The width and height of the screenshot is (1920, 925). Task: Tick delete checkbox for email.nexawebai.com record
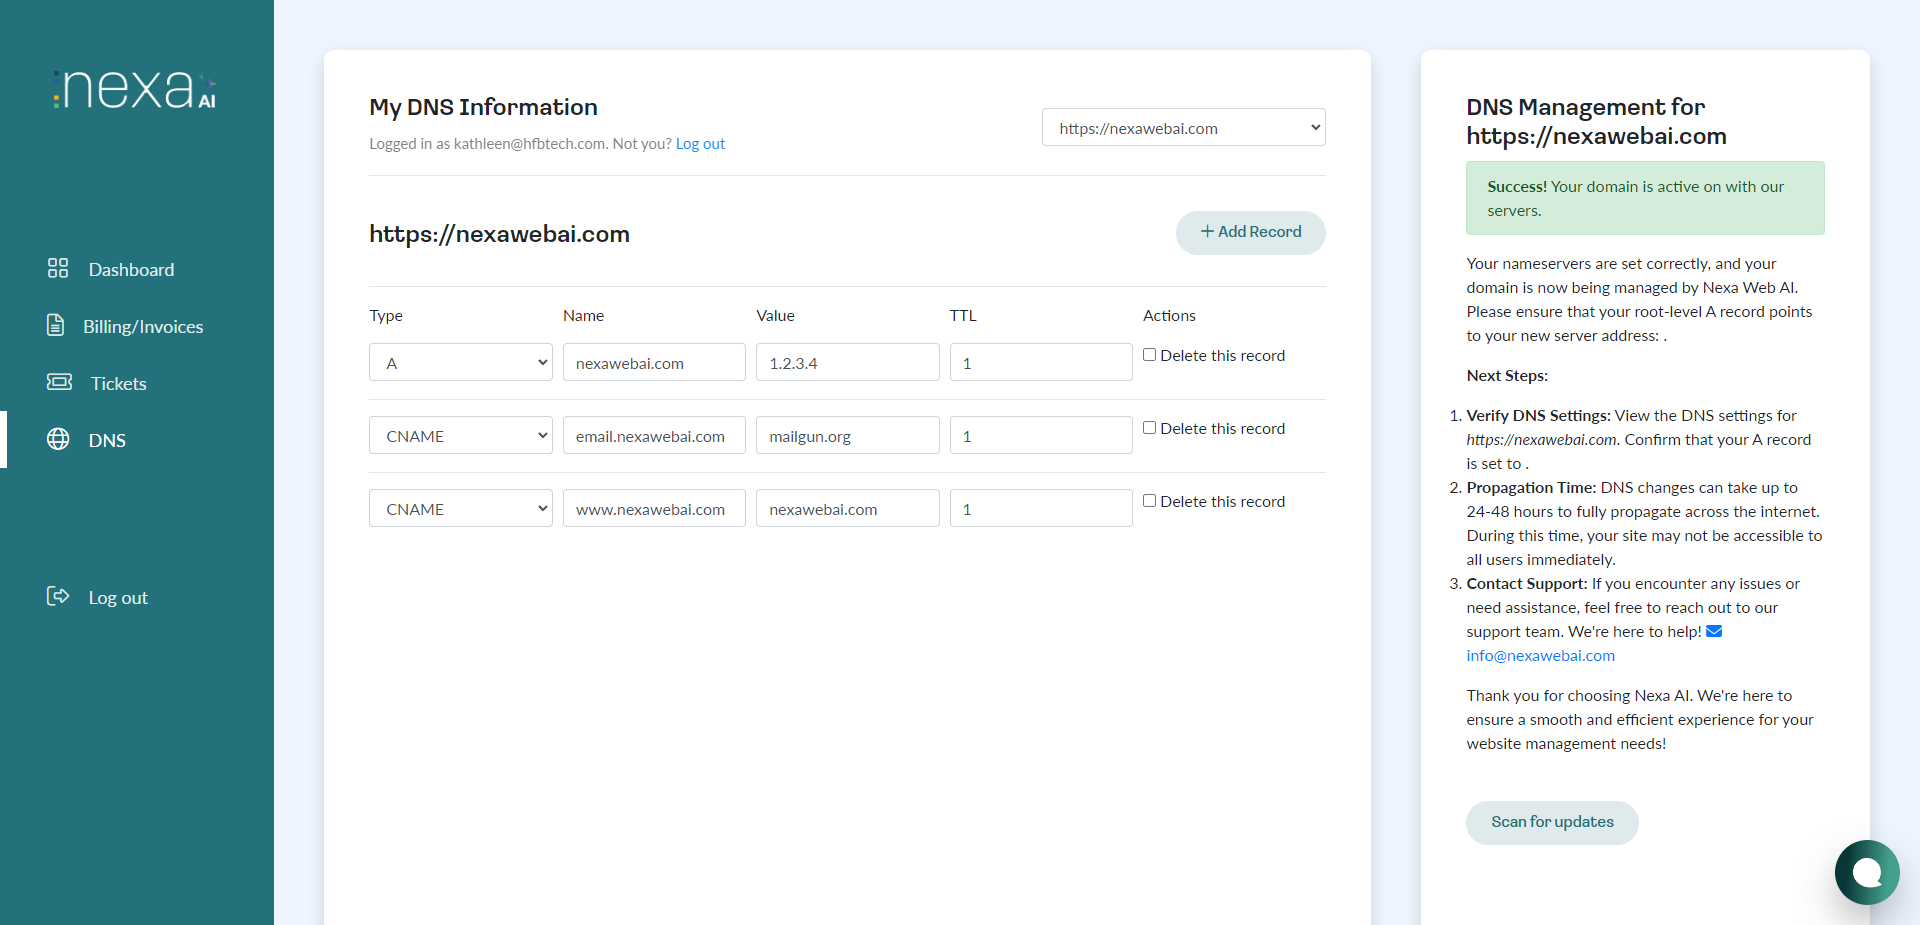1150,428
